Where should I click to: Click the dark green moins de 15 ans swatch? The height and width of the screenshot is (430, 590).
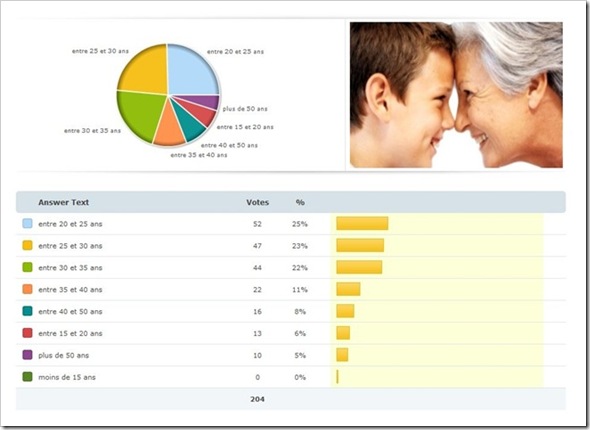click(27, 377)
